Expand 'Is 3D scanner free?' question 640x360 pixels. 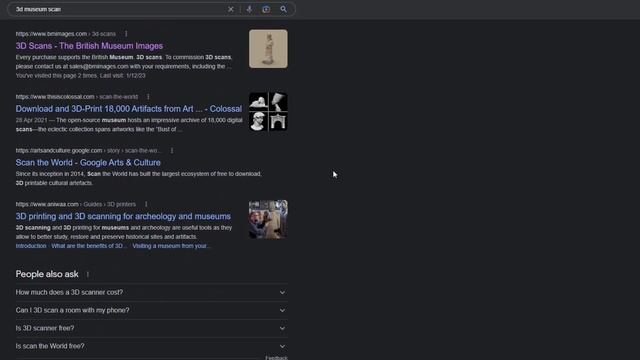point(151,328)
